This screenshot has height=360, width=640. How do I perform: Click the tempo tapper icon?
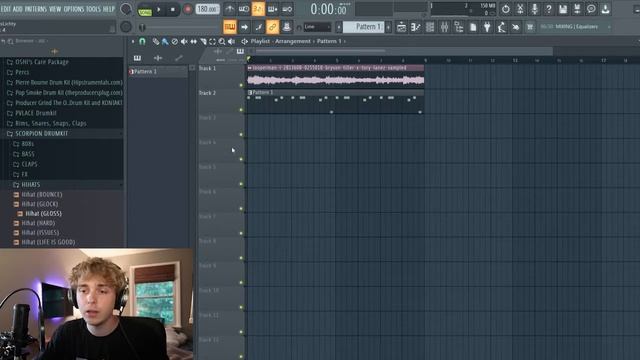coord(501,27)
